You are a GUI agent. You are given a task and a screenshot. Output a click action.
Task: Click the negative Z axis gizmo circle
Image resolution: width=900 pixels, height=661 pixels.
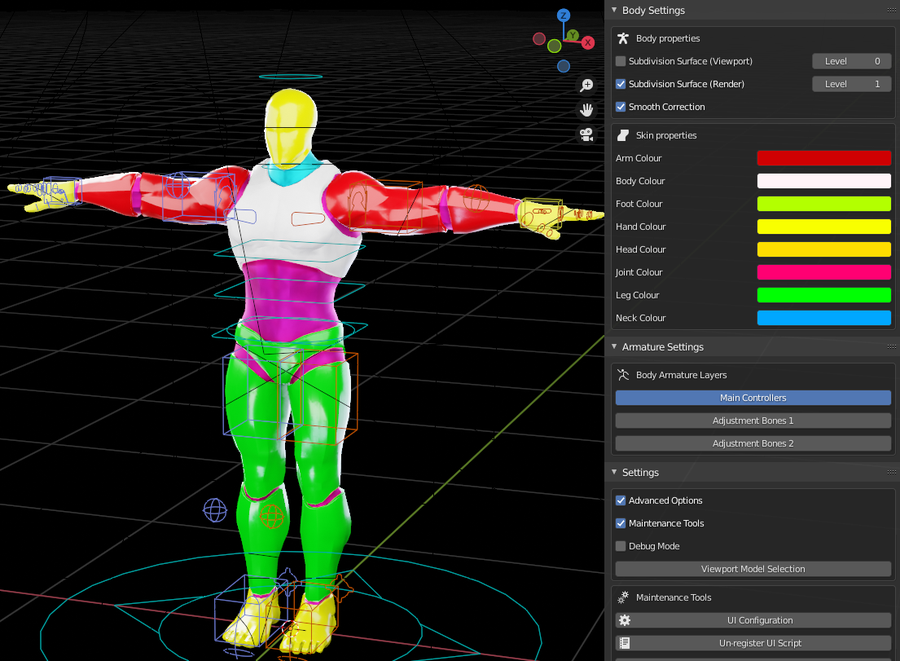[x=564, y=66]
